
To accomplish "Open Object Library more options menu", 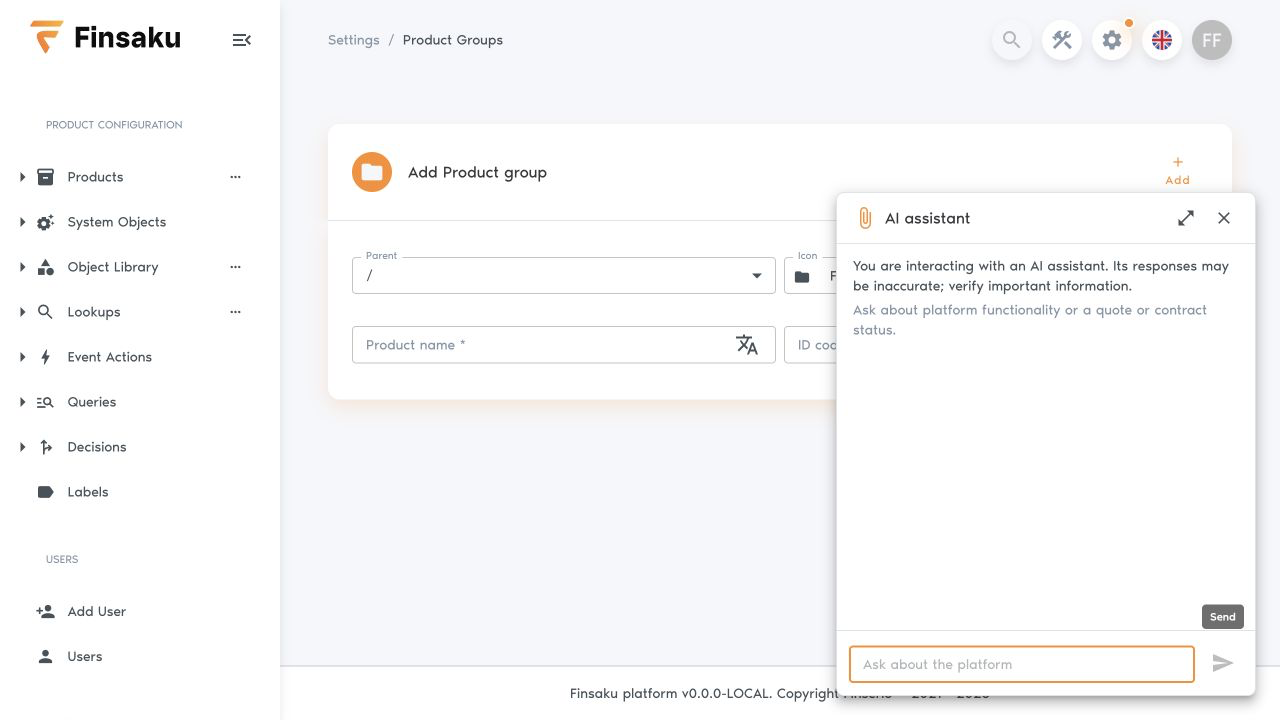I will 235,267.
